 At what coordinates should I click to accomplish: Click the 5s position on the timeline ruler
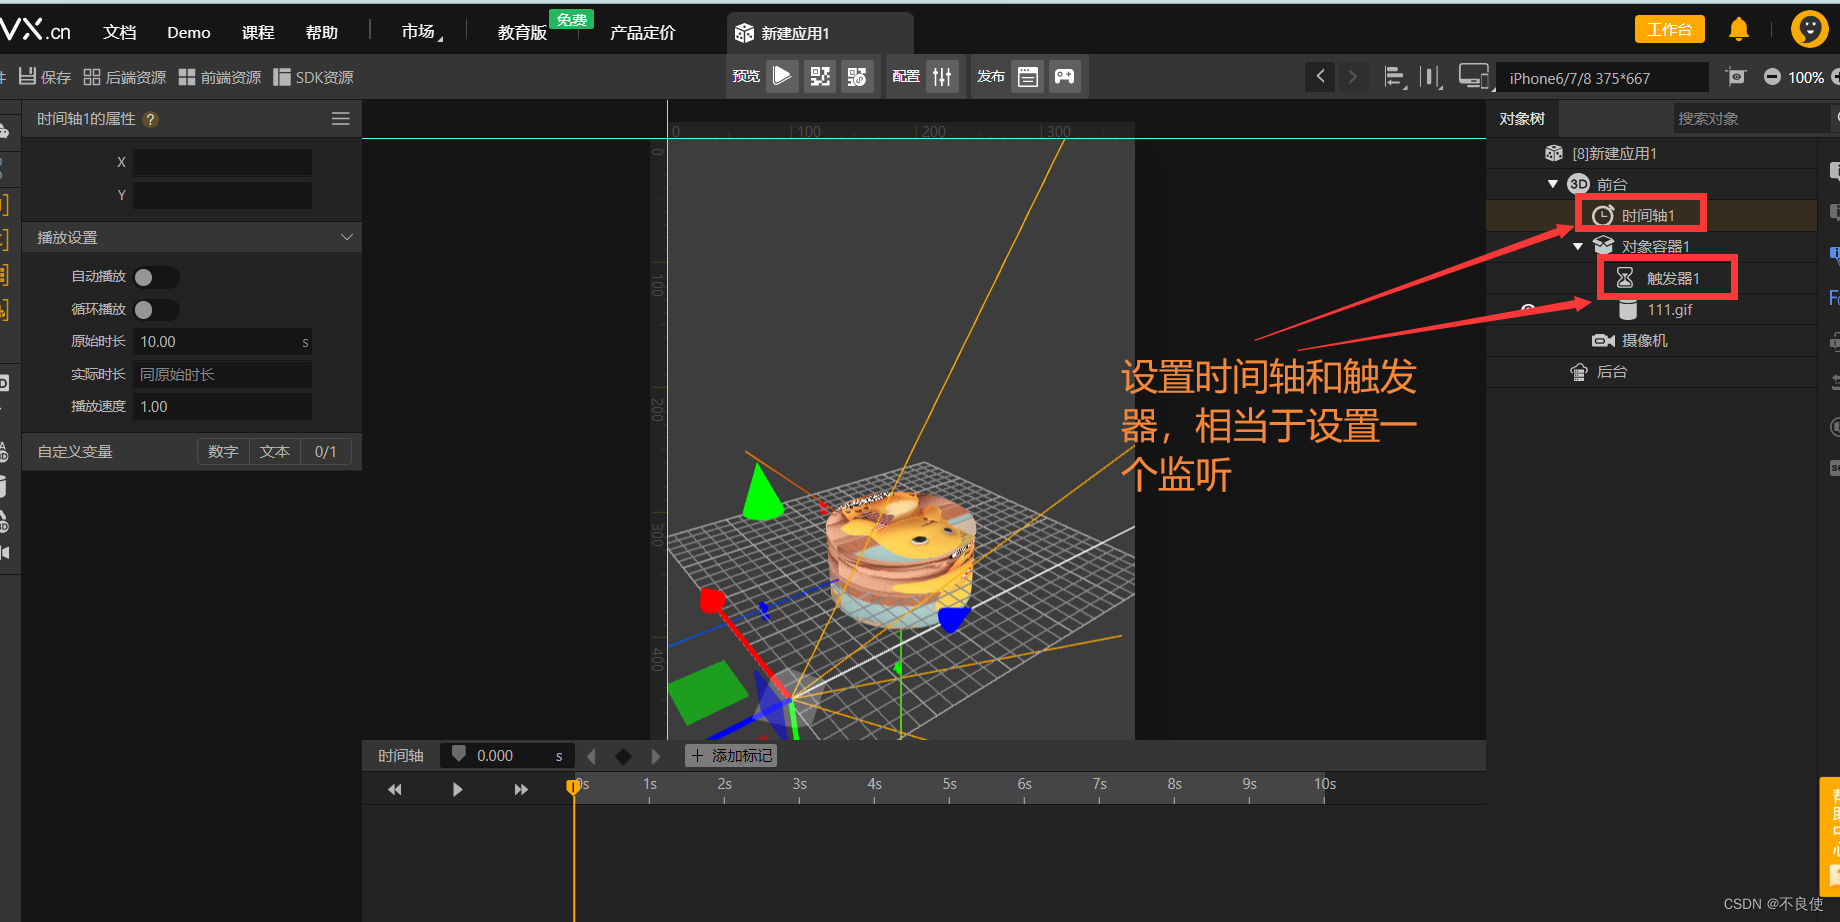pyautogui.click(x=949, y=786)
